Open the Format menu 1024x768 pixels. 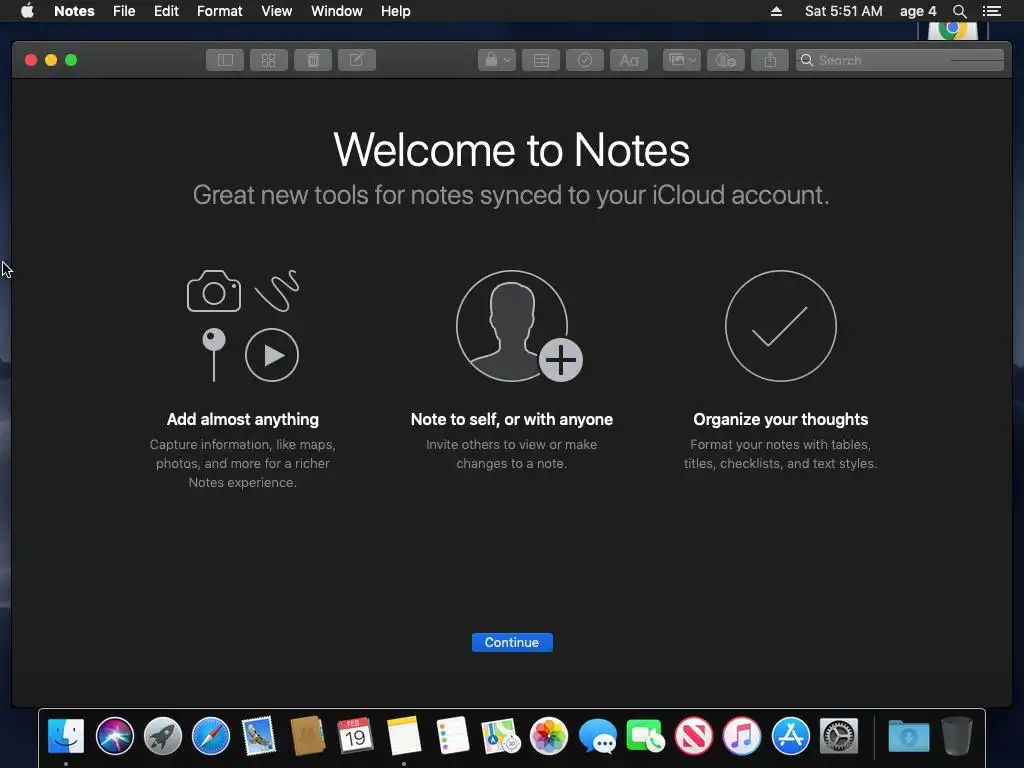pos(219,11)
